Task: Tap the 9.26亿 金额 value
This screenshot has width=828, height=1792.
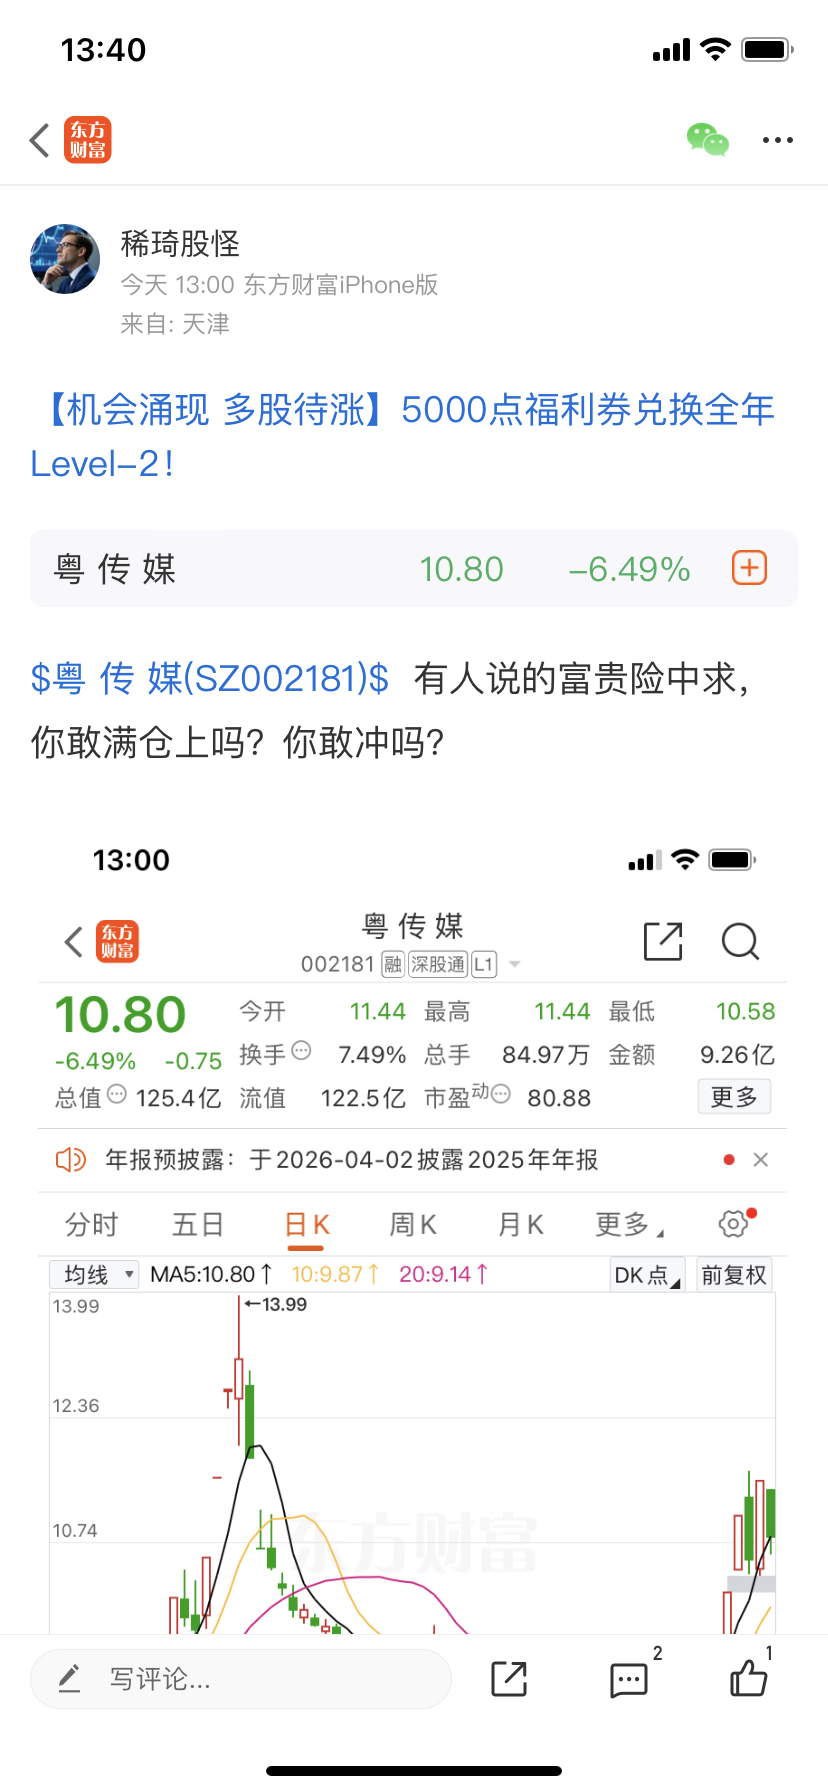Action: (737, 1054)
